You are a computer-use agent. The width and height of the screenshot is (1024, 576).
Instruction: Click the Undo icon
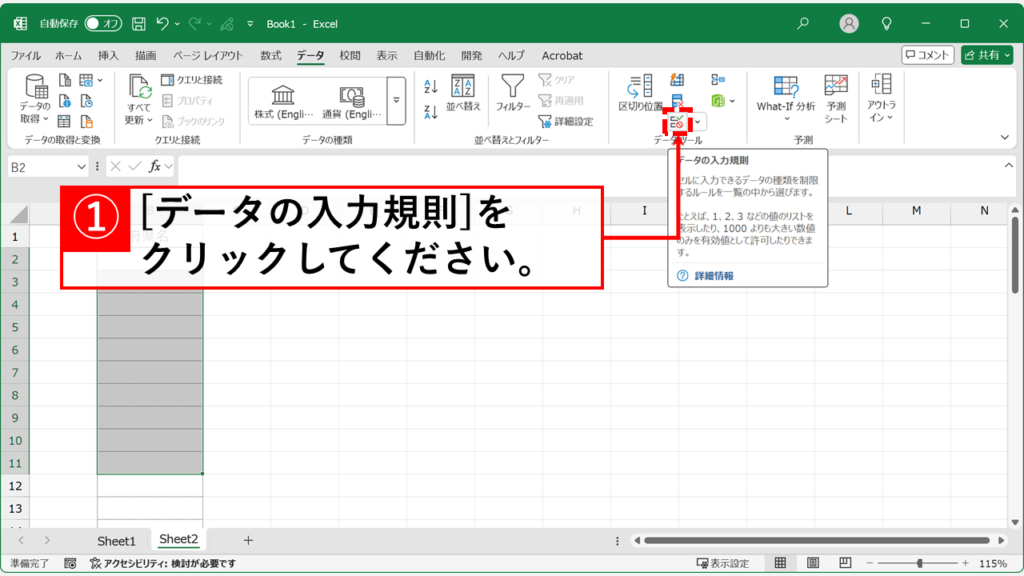[162, 24]
